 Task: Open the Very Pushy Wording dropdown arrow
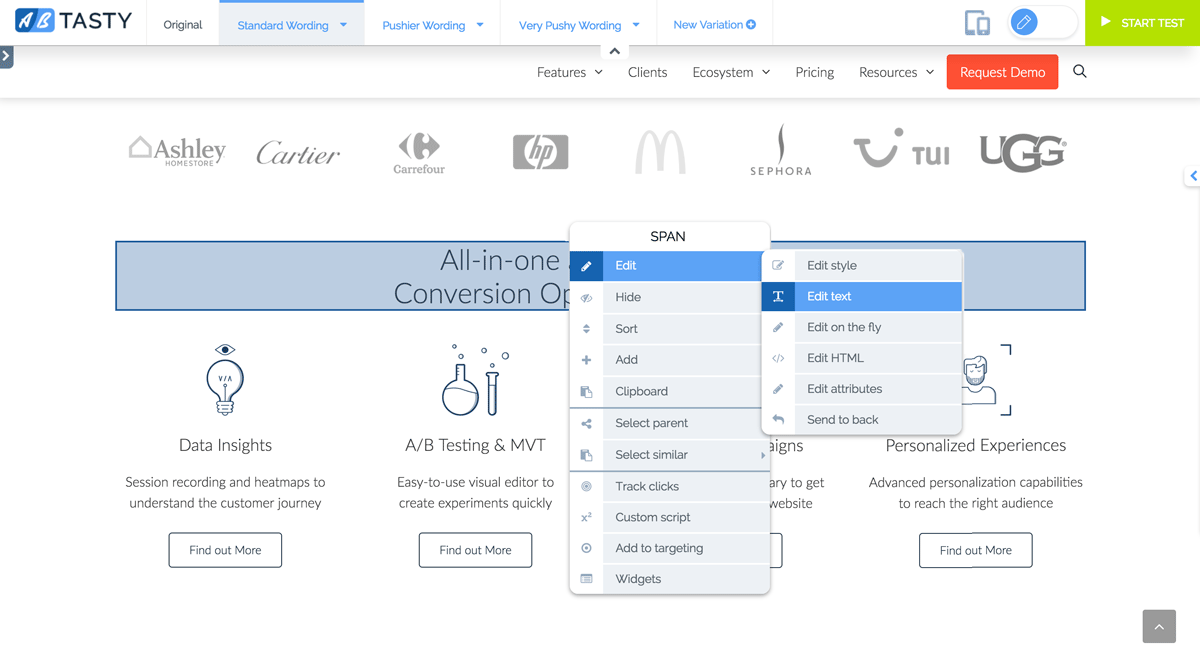[636, 25]
